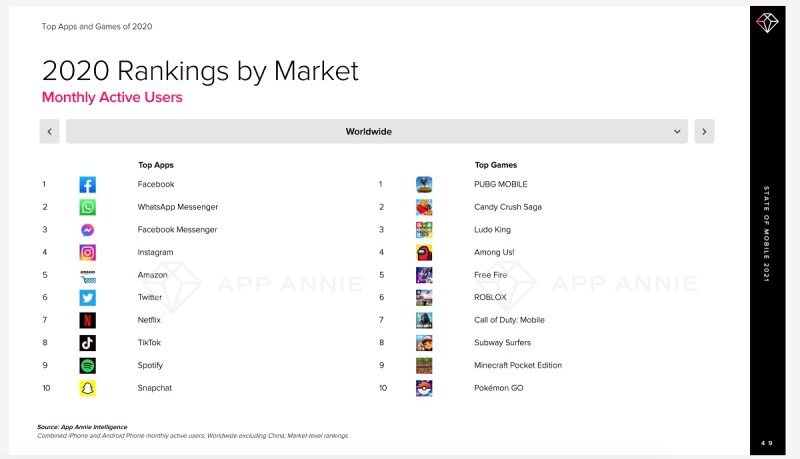Screen dimensions: 800x459
Task: Select the PUBG MOBILE game icon
Action: point(424,185)
